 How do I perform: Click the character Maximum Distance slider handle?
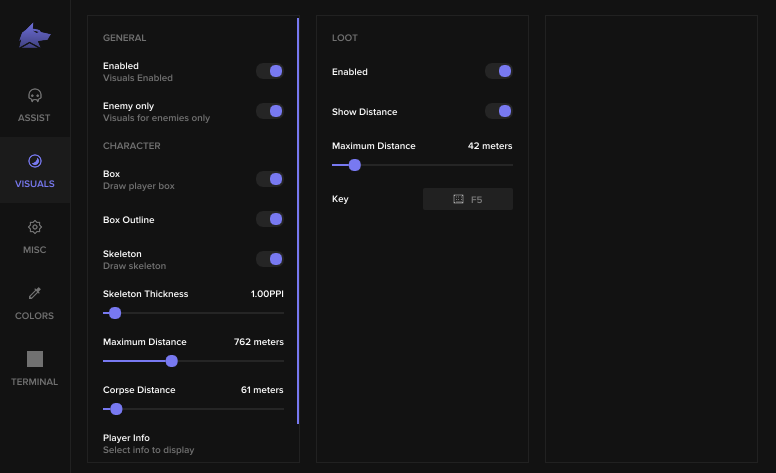[x=172, y=361]
